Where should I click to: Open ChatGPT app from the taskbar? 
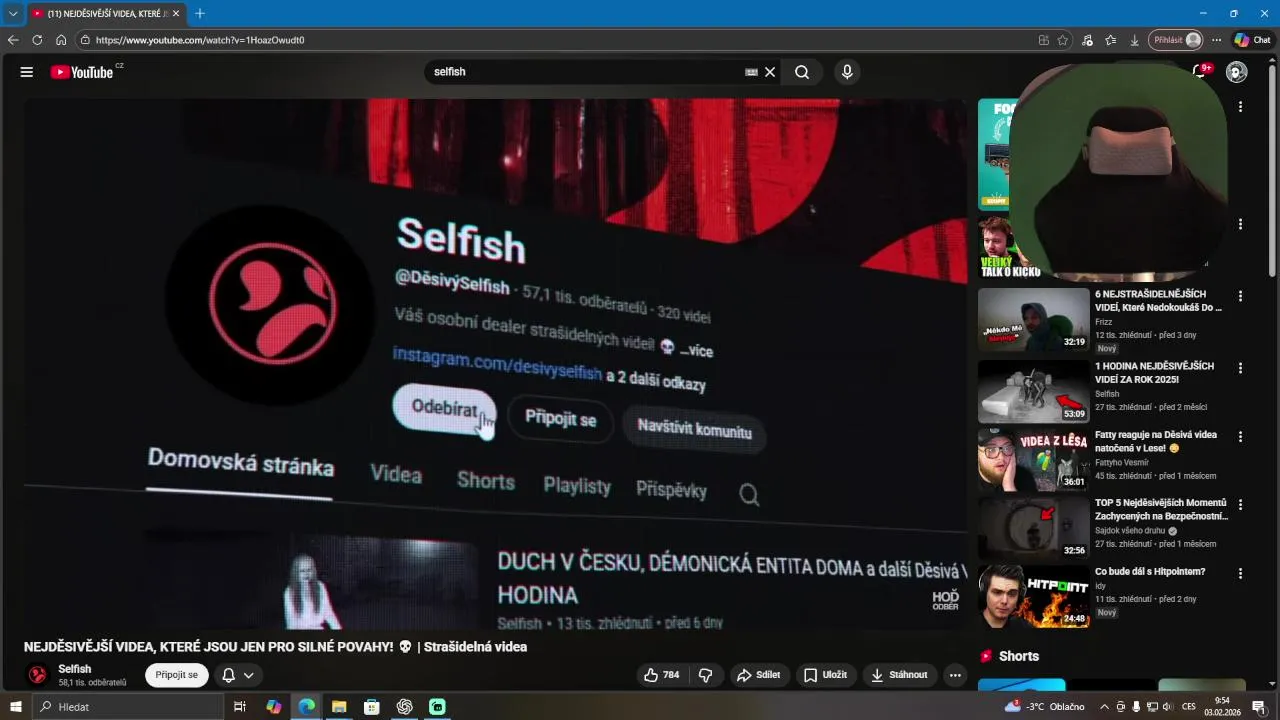405,706
